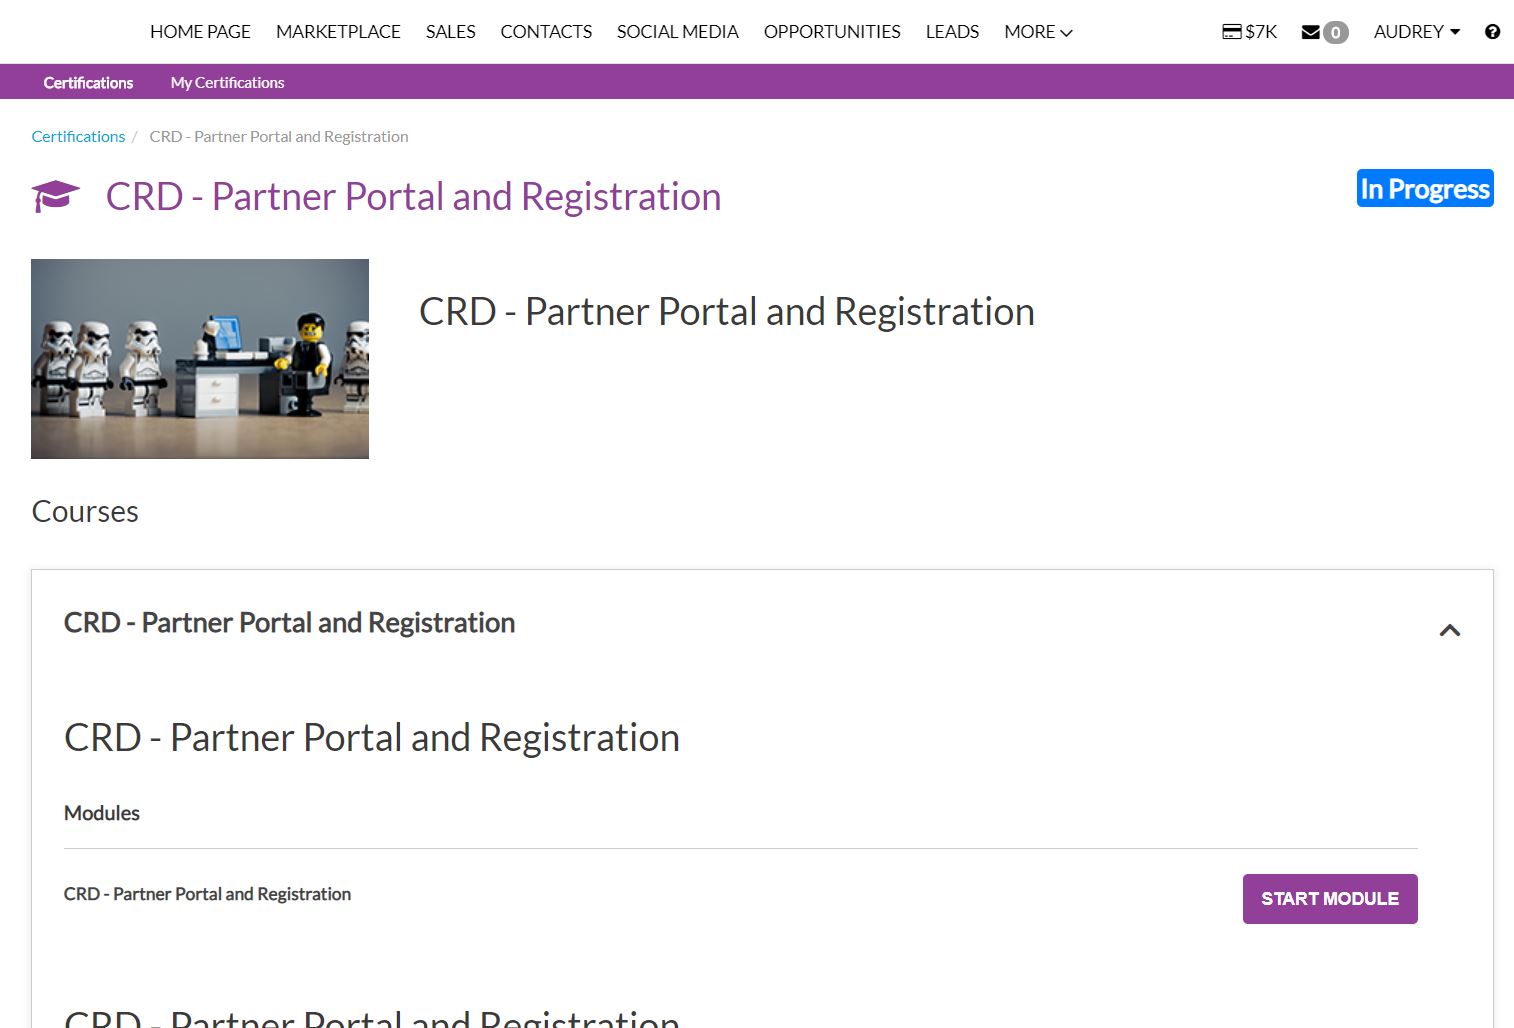Click the graduation cap certification icon
This screenshot has width=1514, height=1028.
pyautogui.click(x=55, y=196)
